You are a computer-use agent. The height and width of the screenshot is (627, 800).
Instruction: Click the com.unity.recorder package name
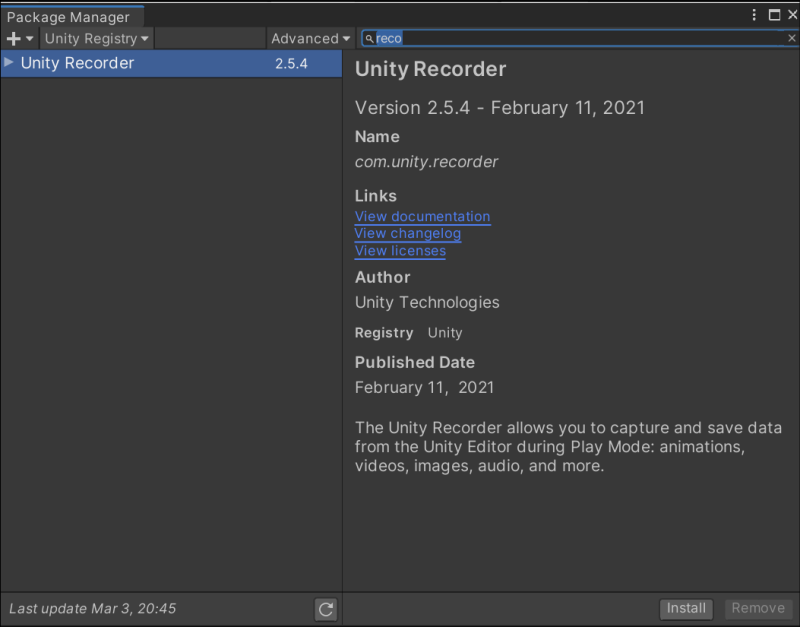(427, 162)
